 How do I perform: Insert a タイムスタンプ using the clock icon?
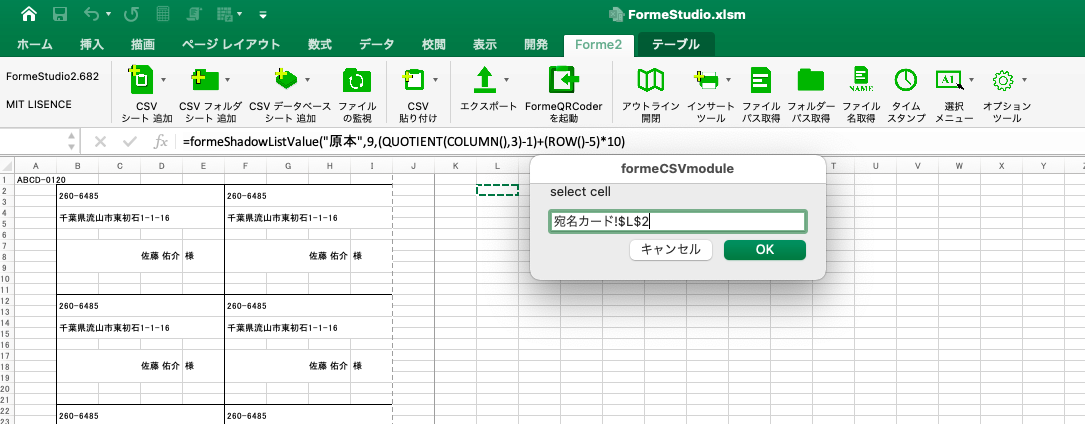(906, 80)
